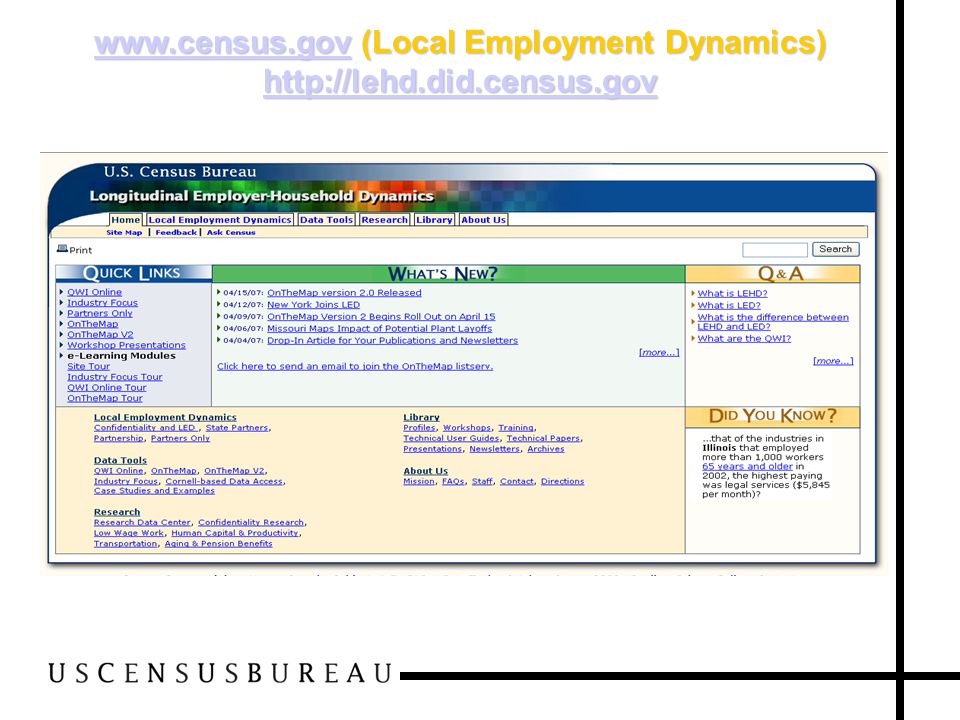The height and width of the screenshot is (720, 960).
Task: Open Confidentiality and LED link
Action: coord(146,428)
